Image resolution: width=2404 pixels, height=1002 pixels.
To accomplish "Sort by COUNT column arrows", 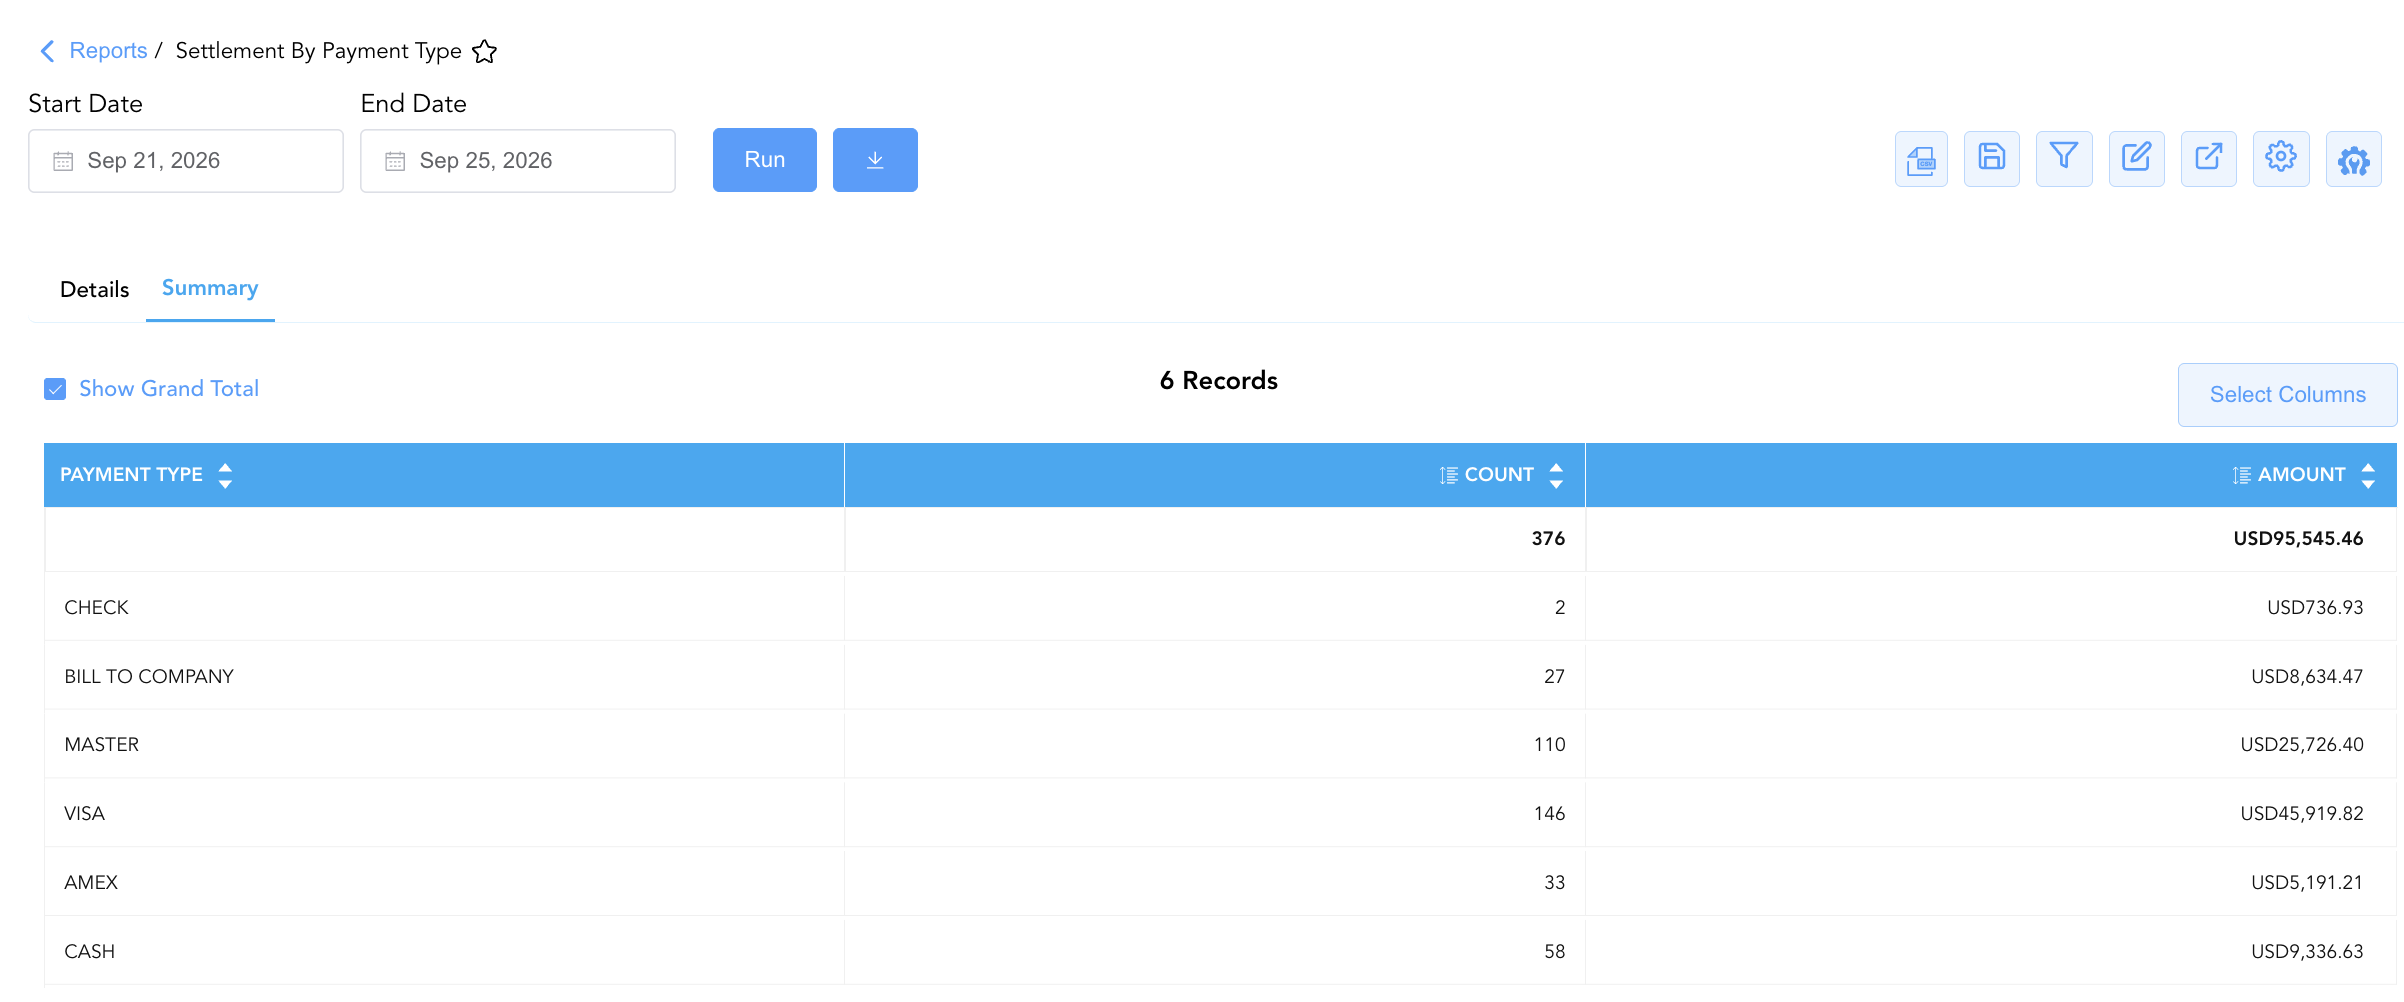I will [x=1556, y=475].
